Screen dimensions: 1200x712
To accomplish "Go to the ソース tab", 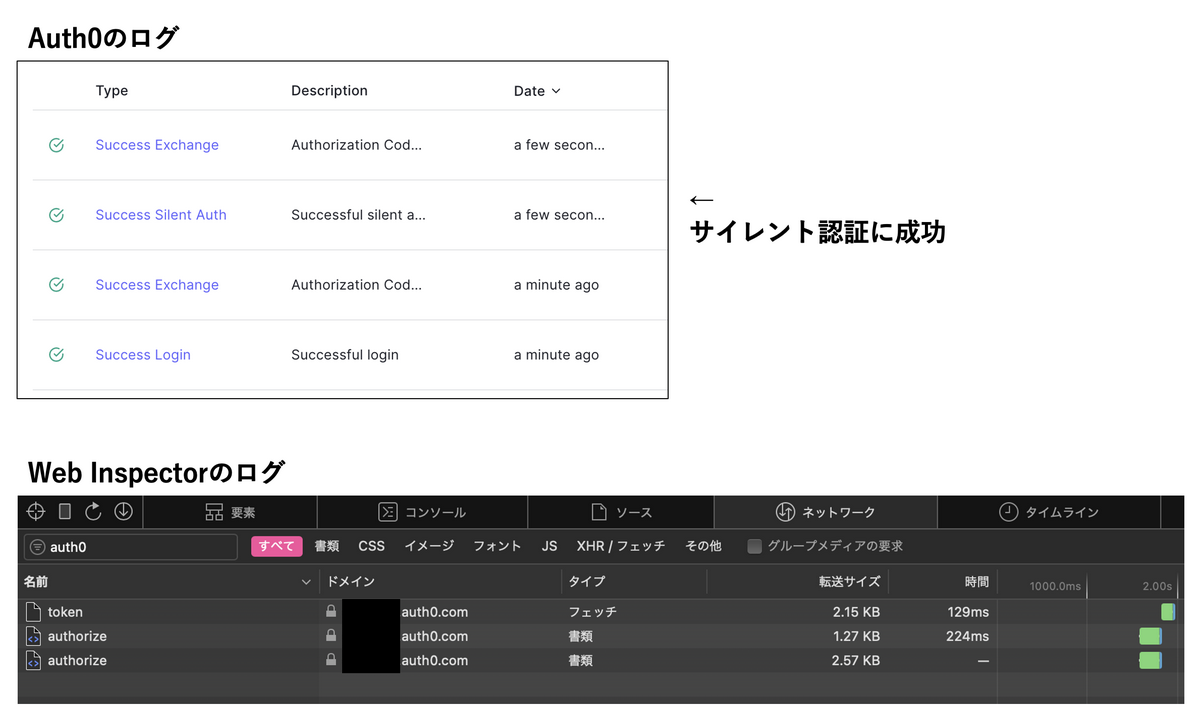I will coord(621,512).
